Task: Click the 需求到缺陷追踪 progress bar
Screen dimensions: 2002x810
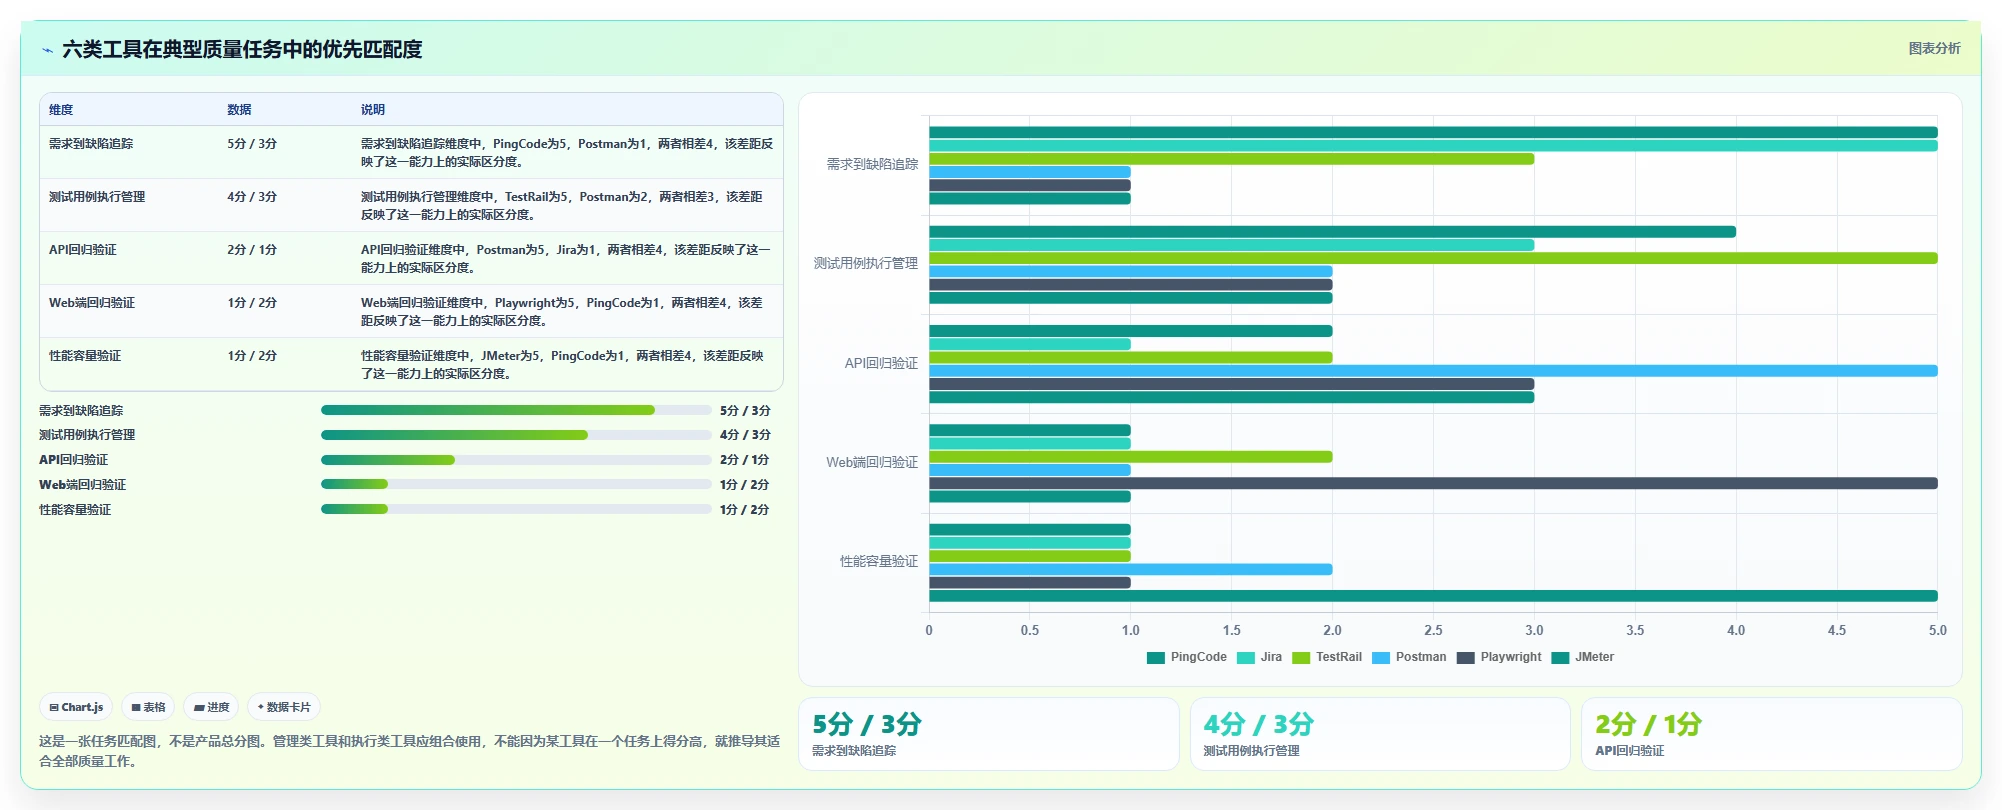Action: 516,410
